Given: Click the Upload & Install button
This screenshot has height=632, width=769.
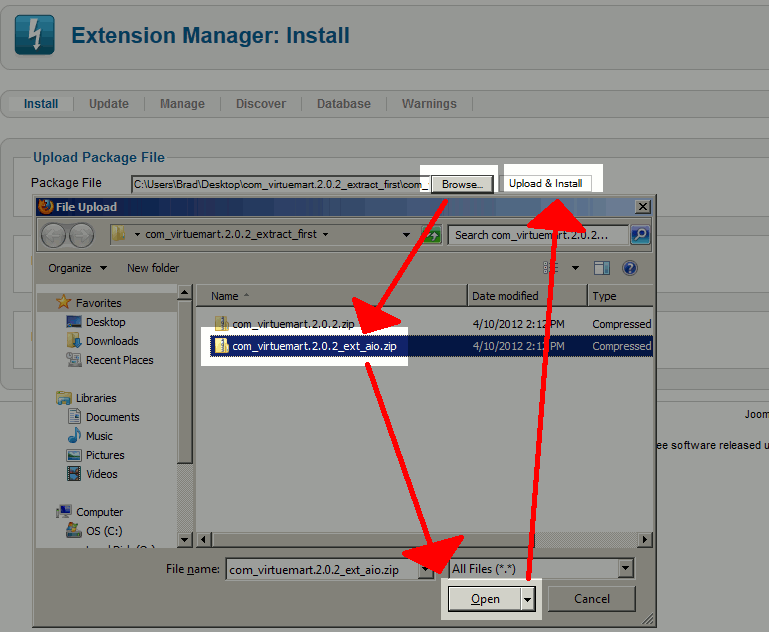Looking at the screenshot, I should (x=546, y=183).
